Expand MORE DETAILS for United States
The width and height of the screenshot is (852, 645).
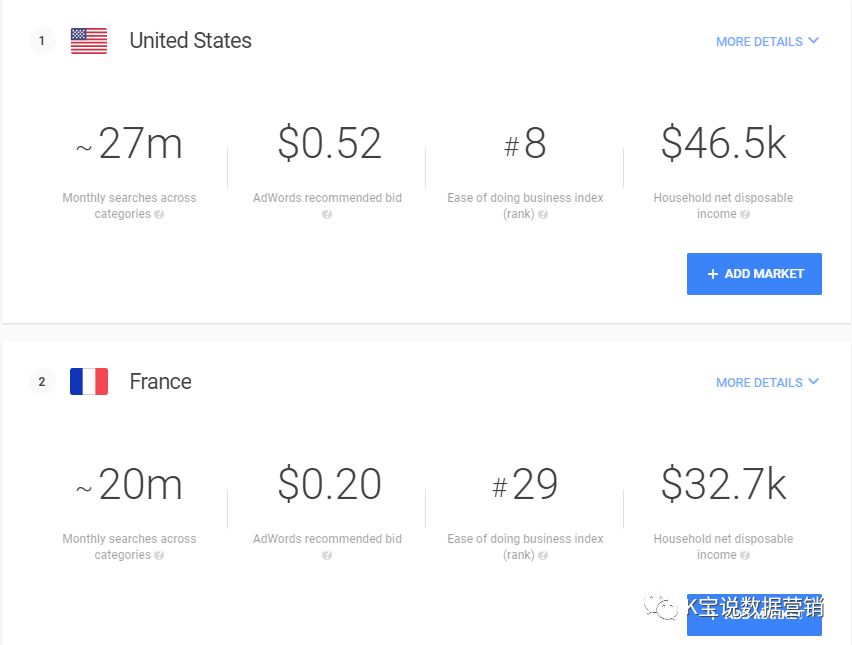(767, 42)
